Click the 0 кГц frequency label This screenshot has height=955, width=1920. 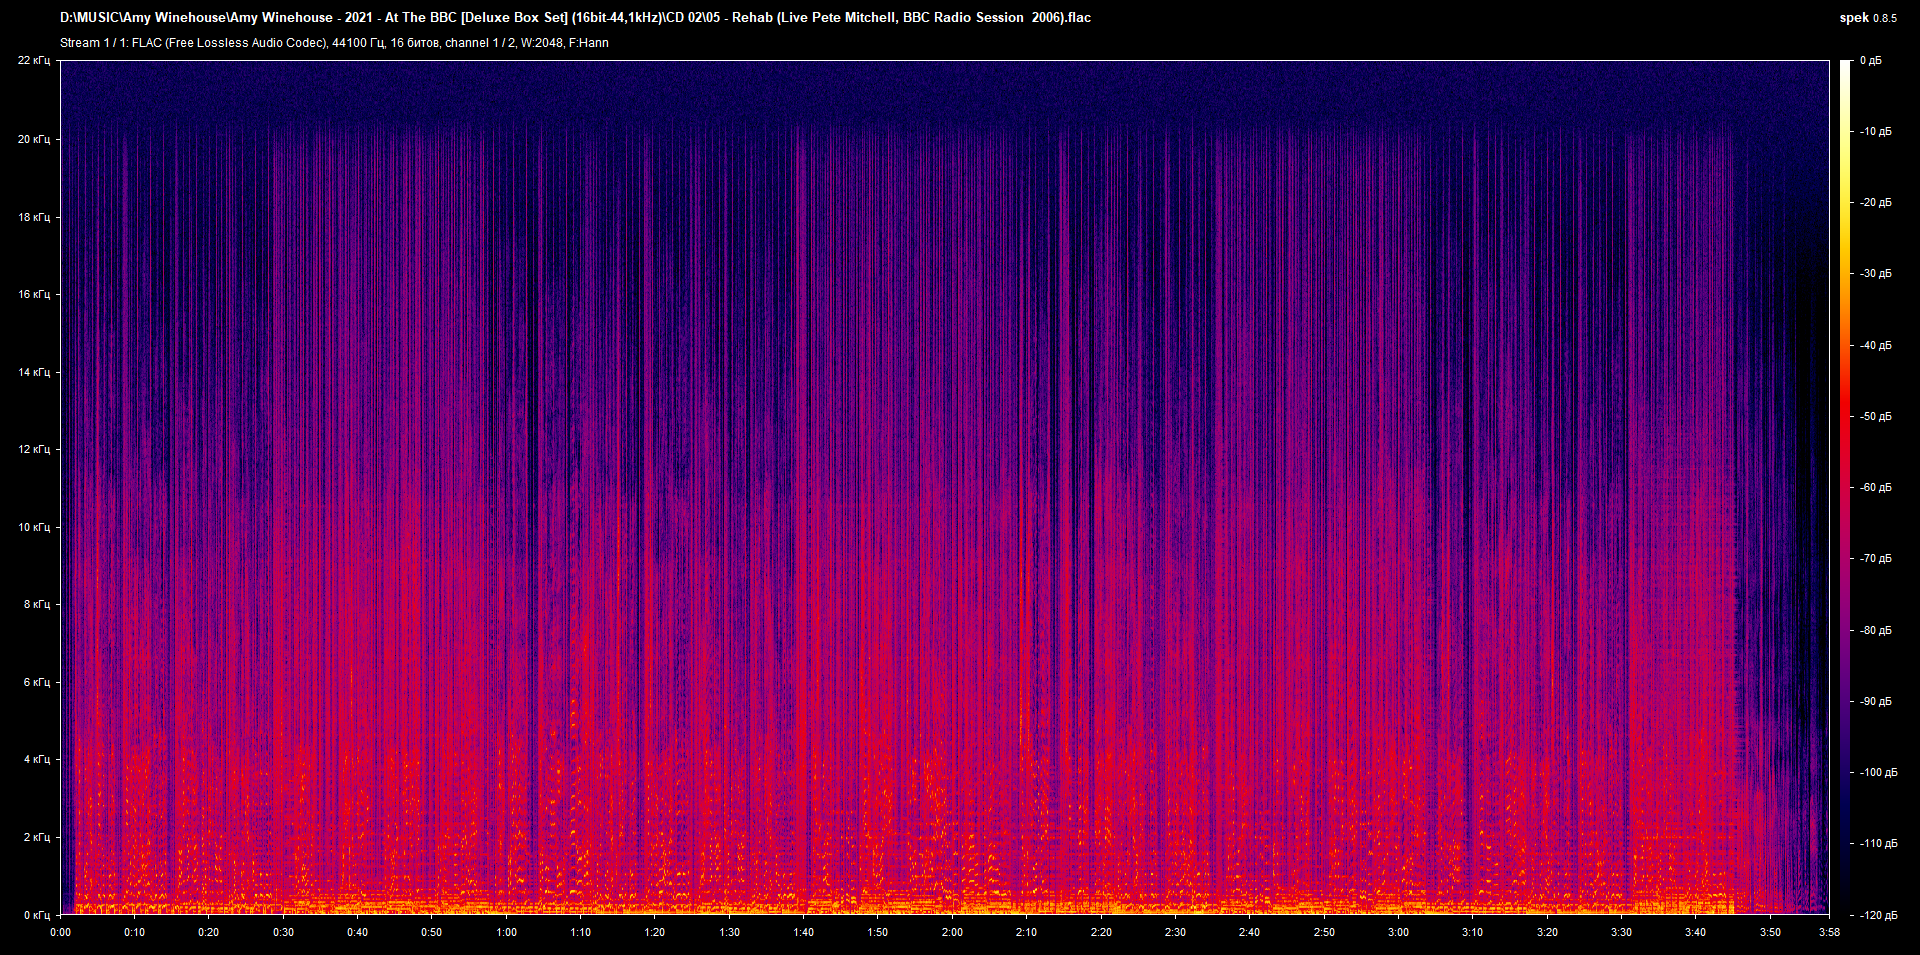[37, 915]
